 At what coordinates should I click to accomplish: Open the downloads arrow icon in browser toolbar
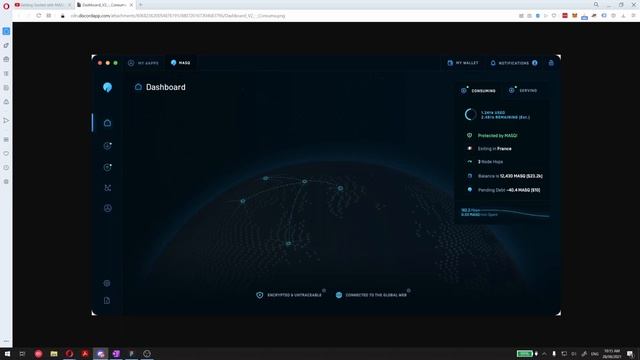click(x=623, y=16)
